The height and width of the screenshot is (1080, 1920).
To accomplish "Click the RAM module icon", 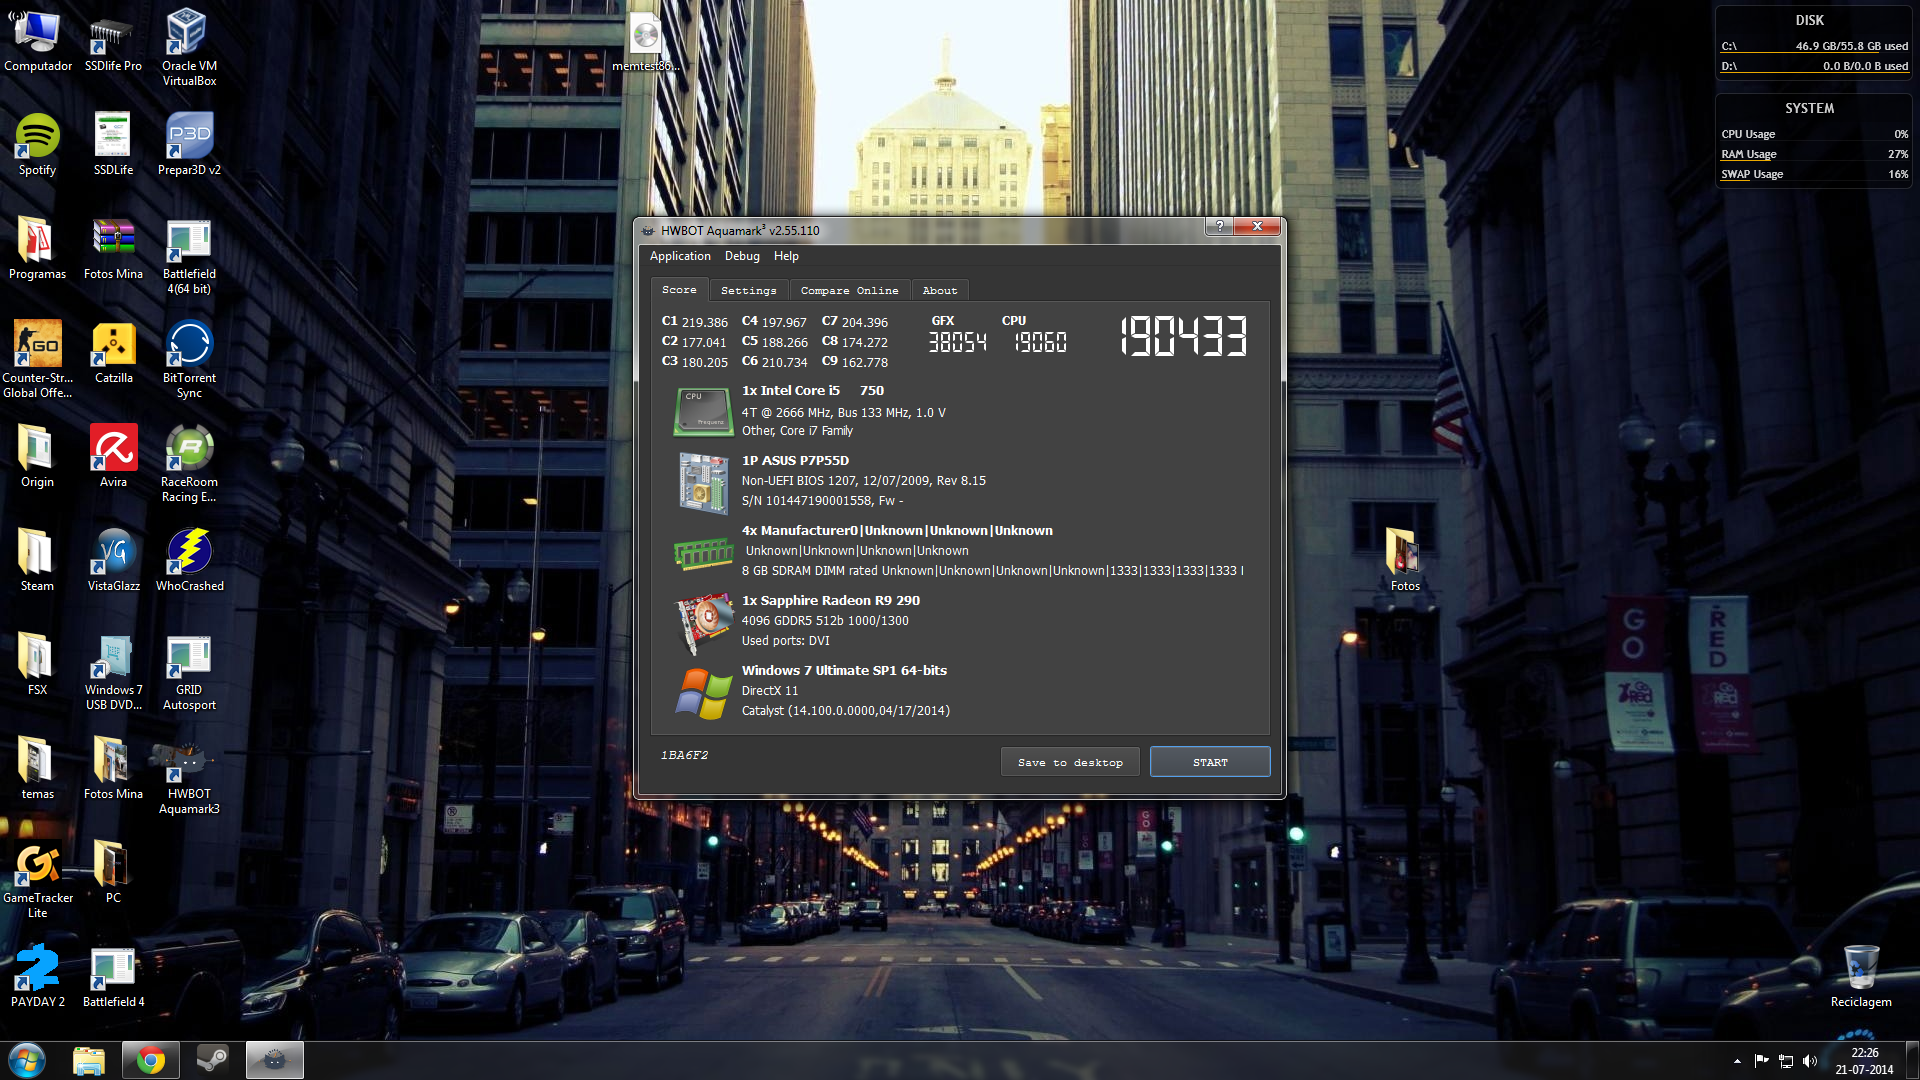I will pos(704,552).
